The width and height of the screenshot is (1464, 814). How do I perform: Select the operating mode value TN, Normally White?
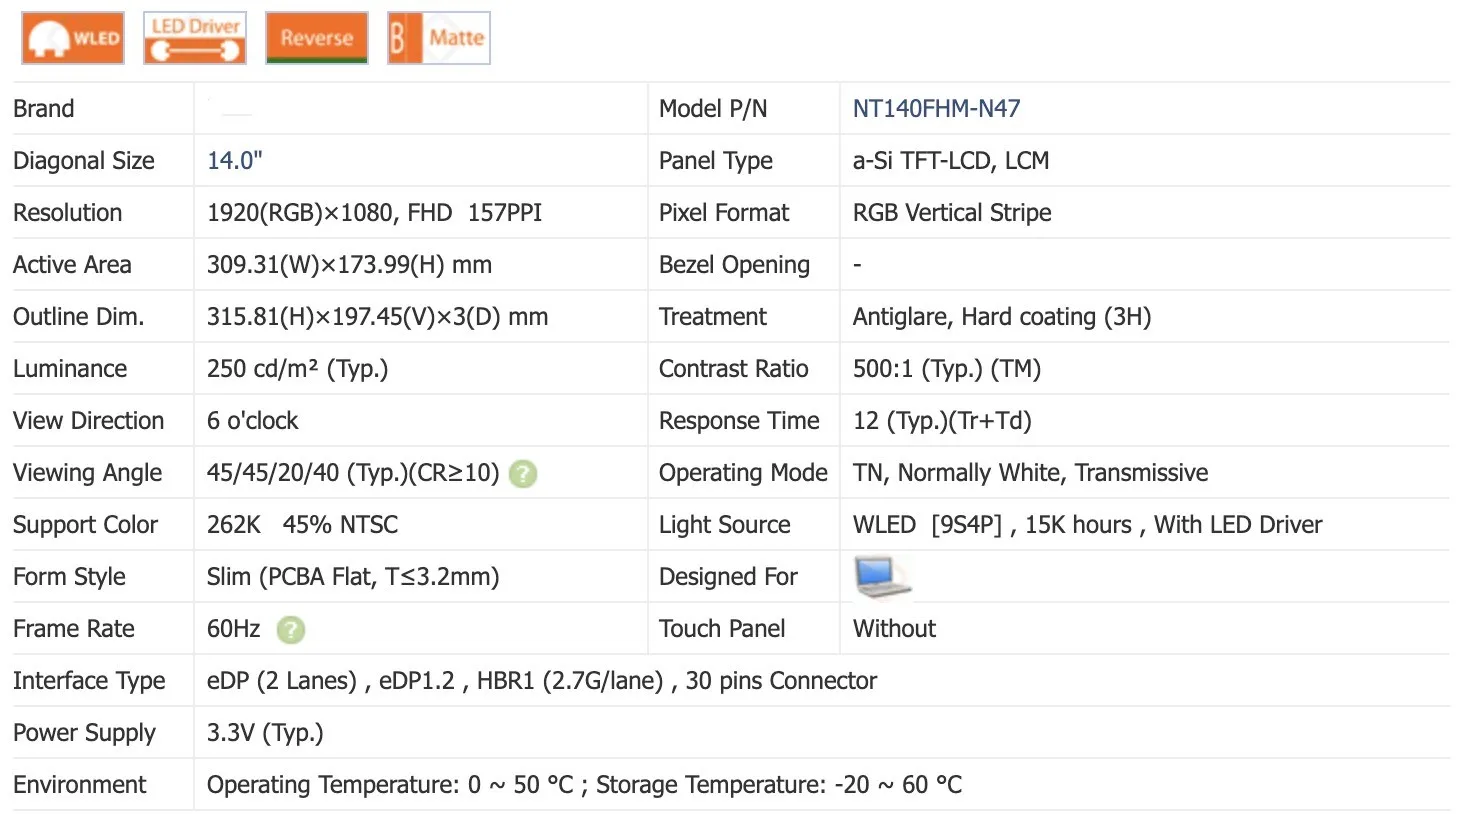click(x=958, y=473)
